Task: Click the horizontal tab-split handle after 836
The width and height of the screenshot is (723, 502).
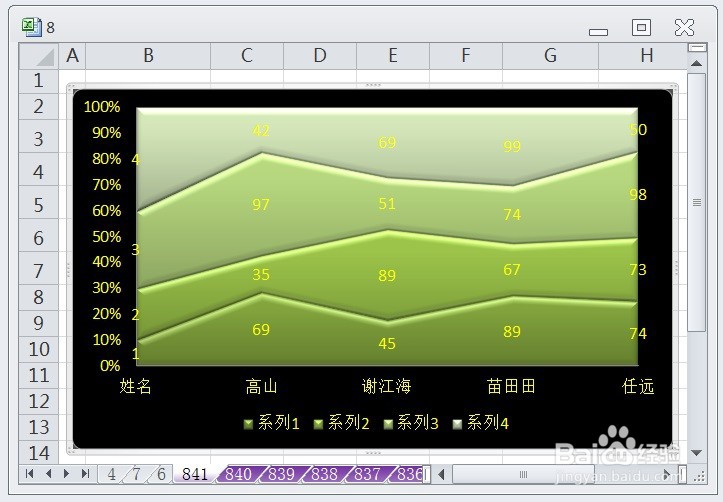Action: [427, 475]
